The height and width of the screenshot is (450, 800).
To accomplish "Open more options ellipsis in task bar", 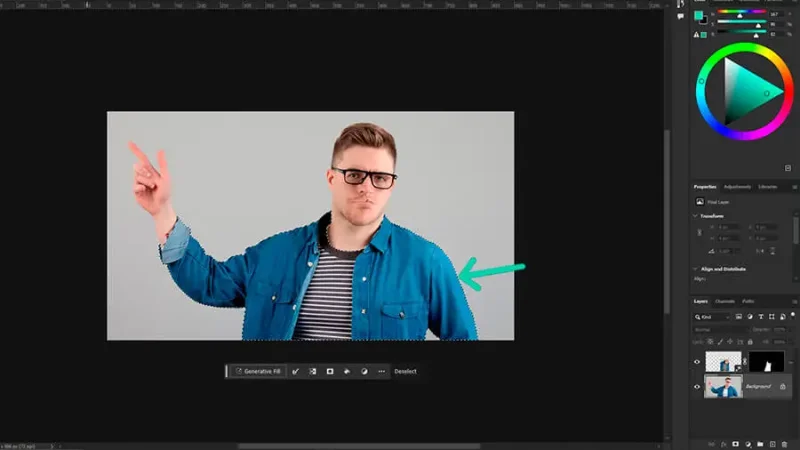I will pyautogui.click(x=382, y=371).
